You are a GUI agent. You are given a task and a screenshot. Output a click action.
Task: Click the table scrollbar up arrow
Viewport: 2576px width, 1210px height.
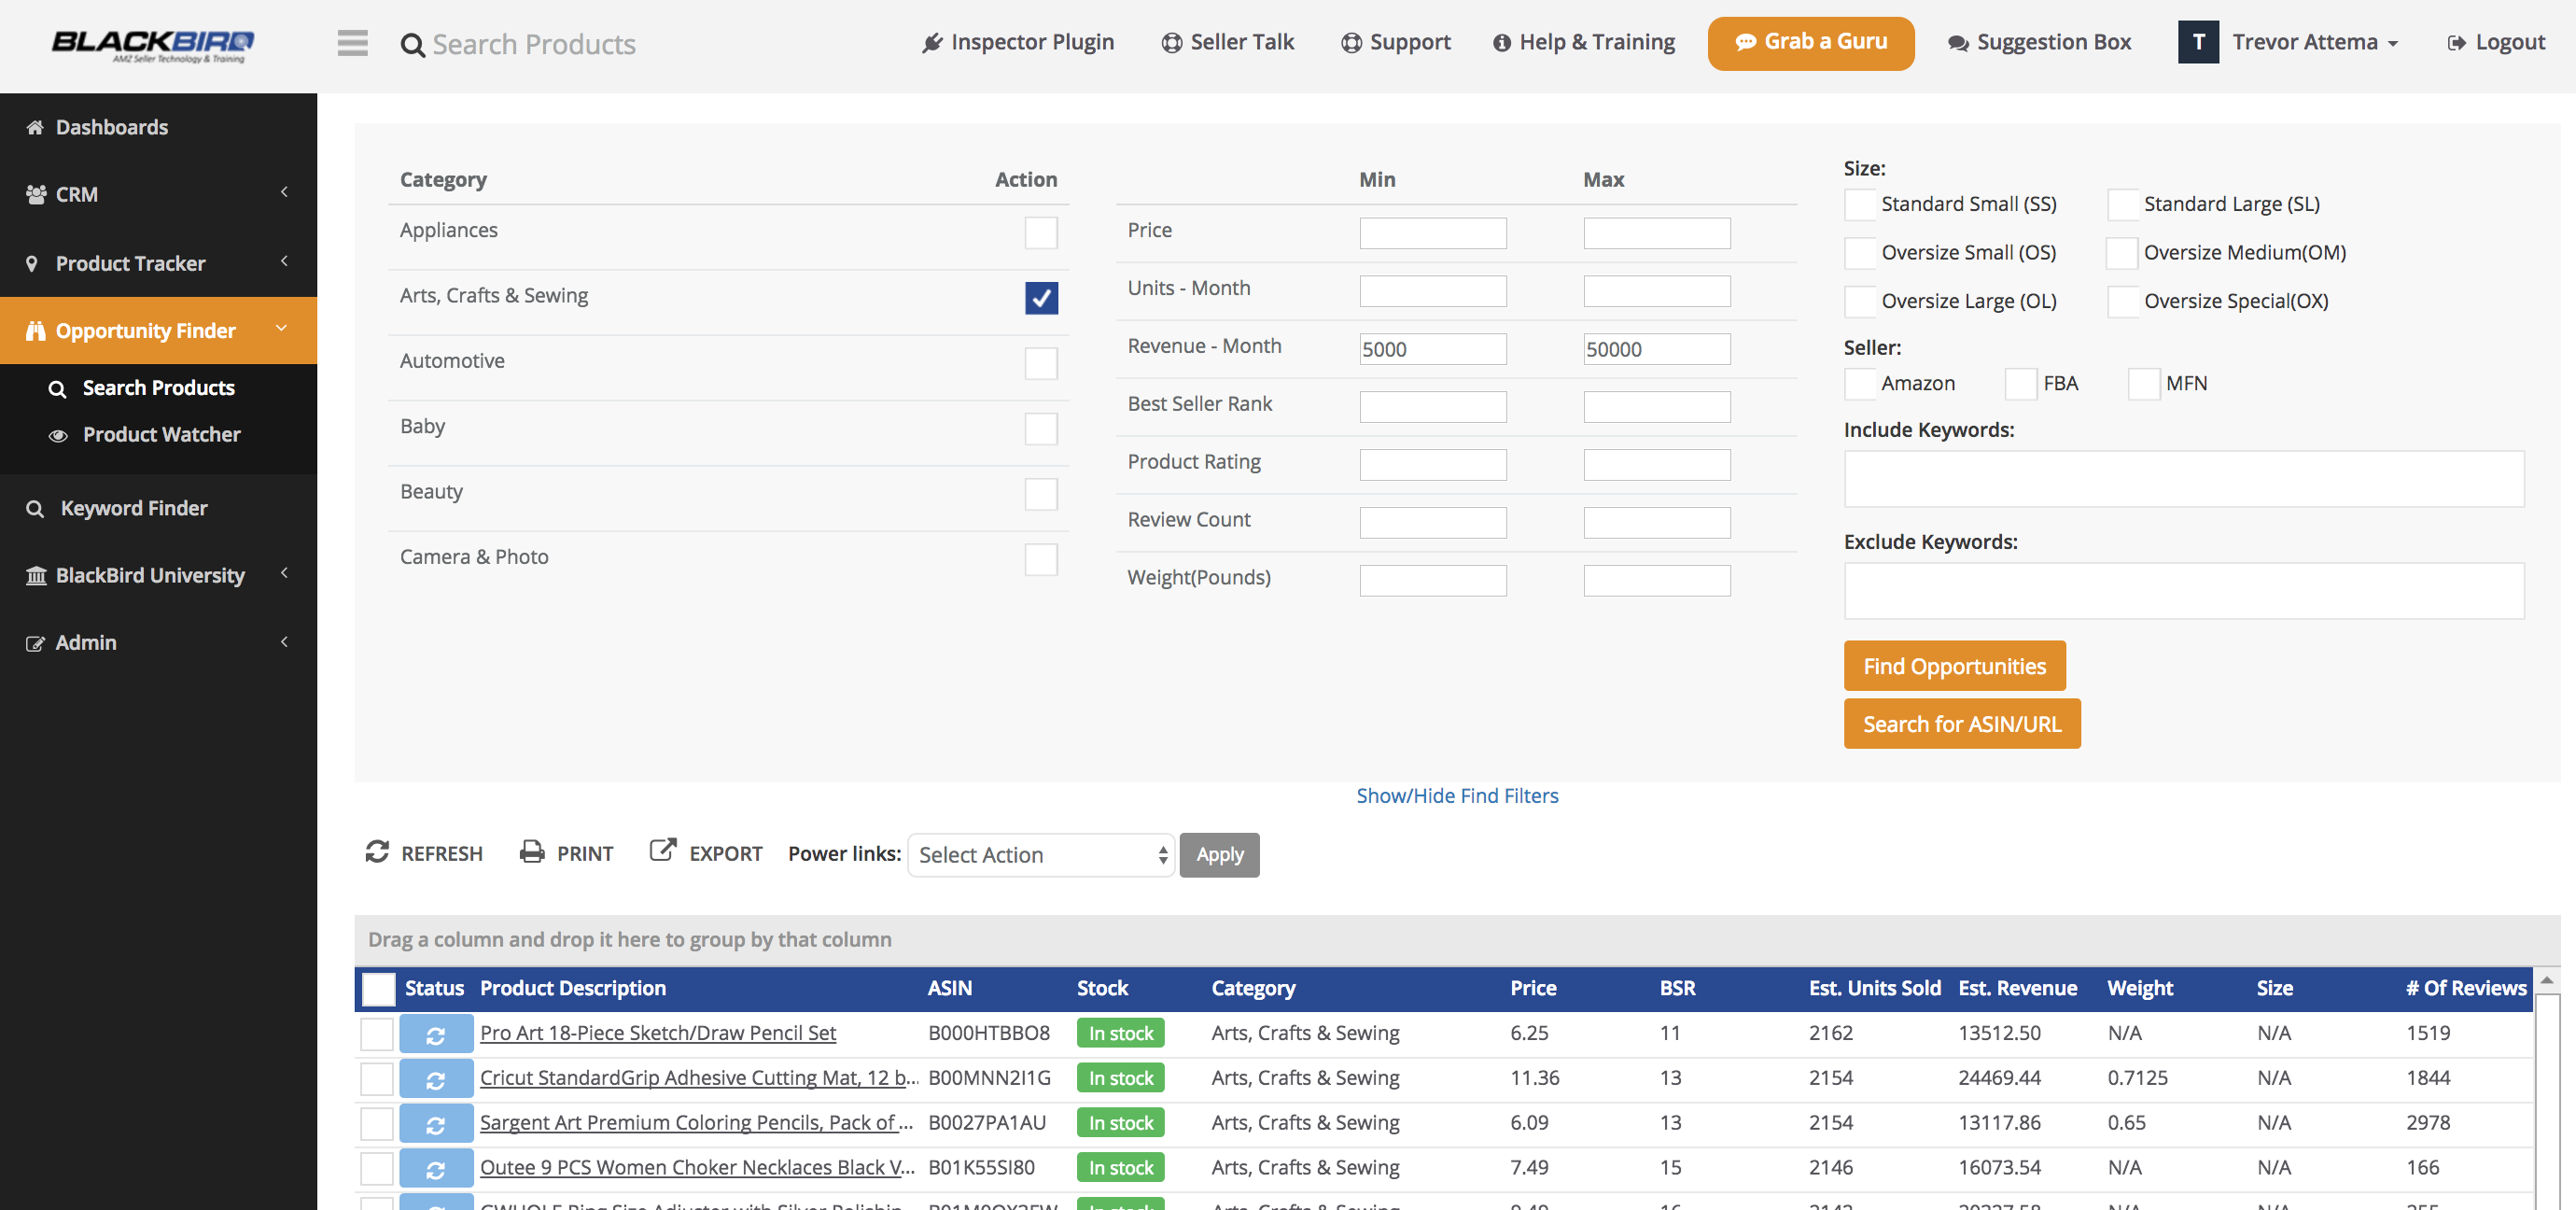click(2548, 981)
